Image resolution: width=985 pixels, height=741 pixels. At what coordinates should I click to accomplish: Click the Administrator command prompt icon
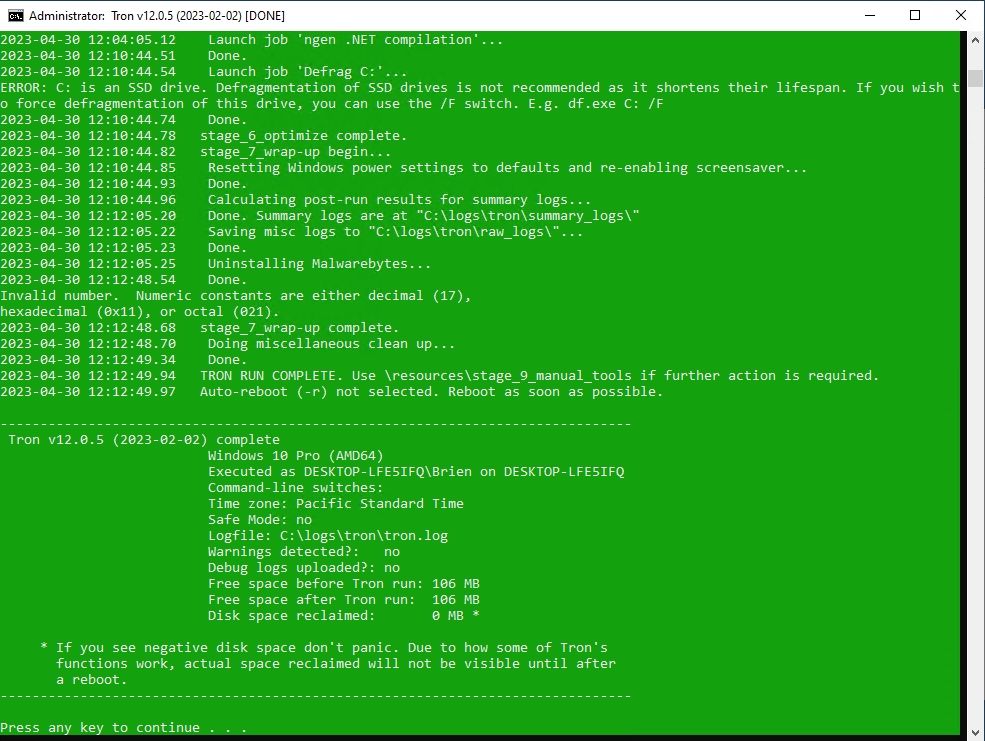(x=14, y=15)
